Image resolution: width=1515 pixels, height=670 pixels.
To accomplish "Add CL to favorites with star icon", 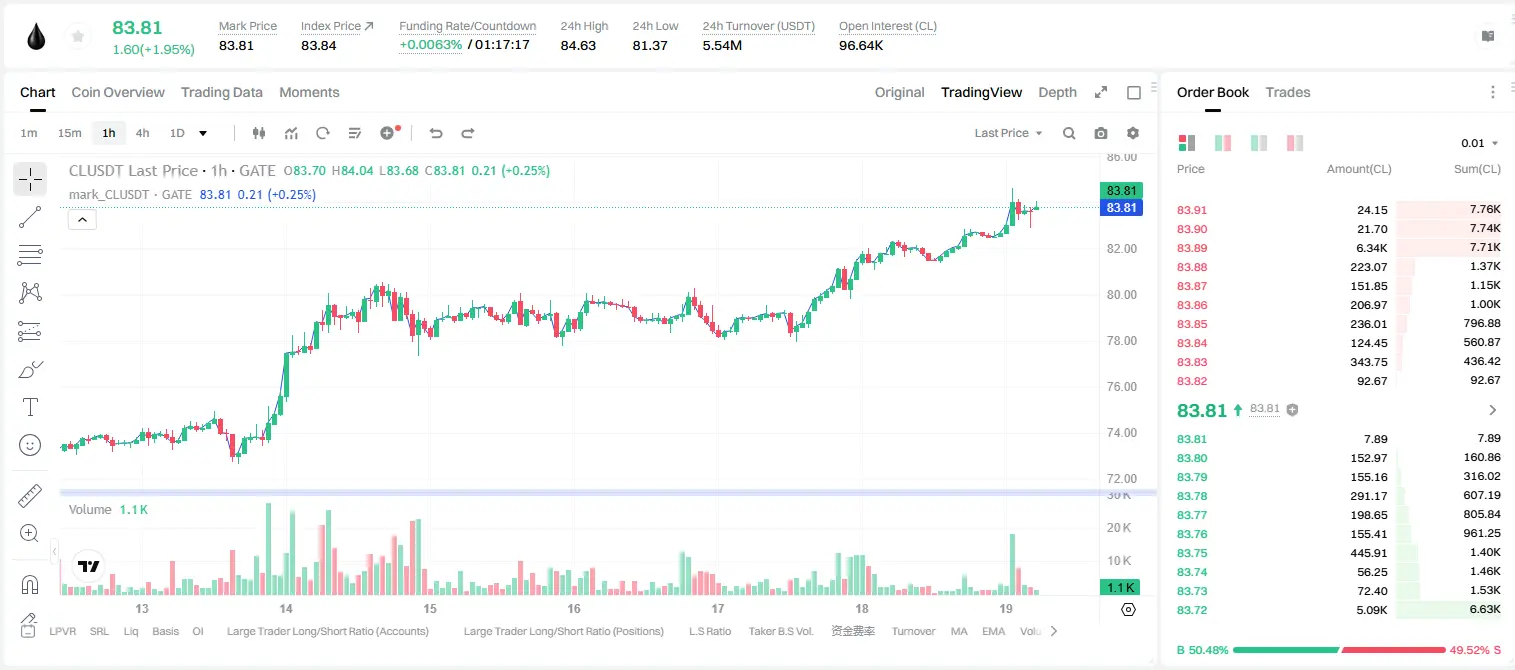I will (x=77, y=37).
